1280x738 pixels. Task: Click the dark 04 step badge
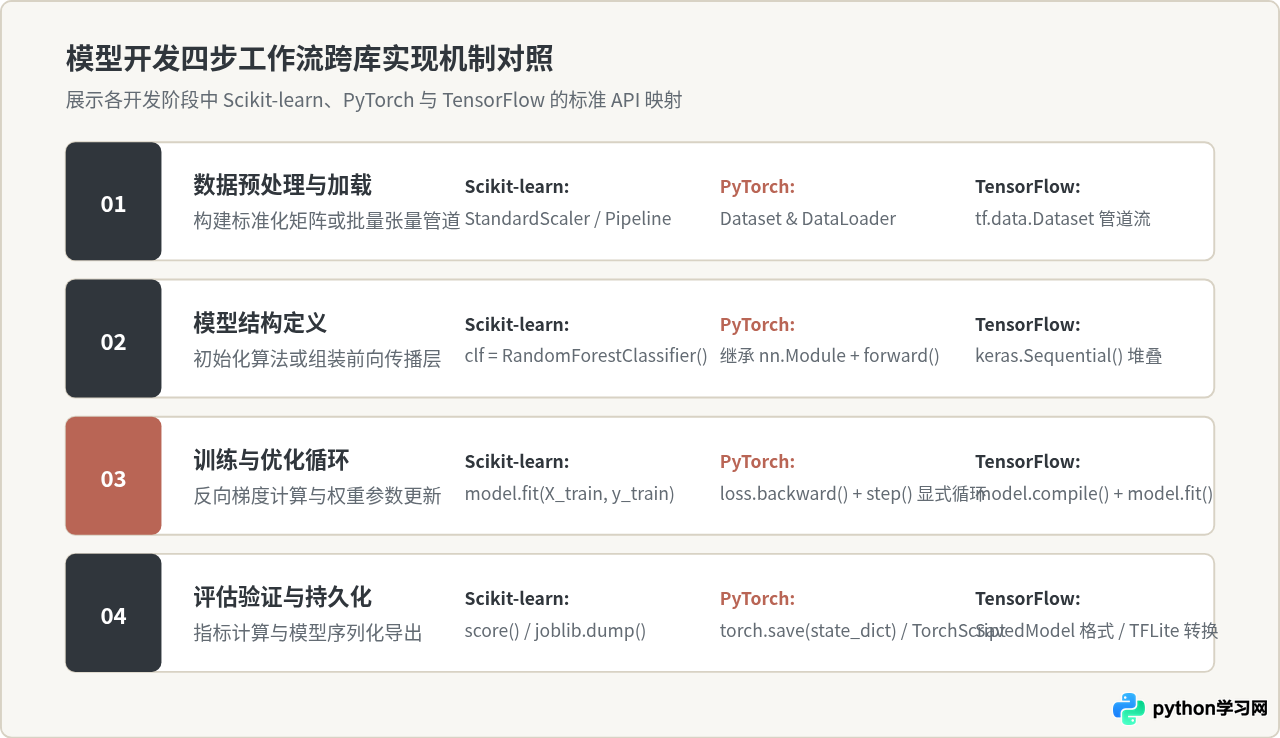coord(114,613)
